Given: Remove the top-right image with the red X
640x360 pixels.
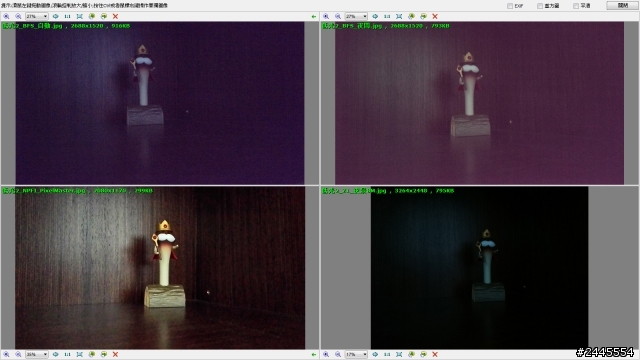Looking at the screenshot, I should click(435, 16).
